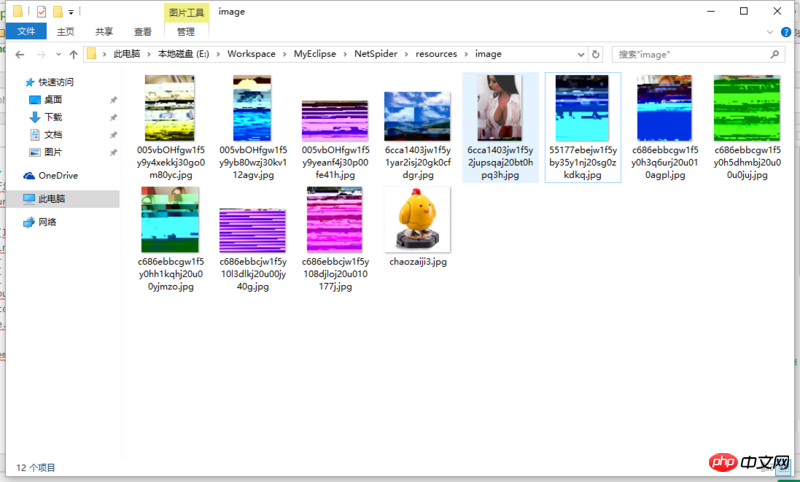Click the search magnifier icon
This screenshot has width=800, height=482.
click(x=774, y=54)
